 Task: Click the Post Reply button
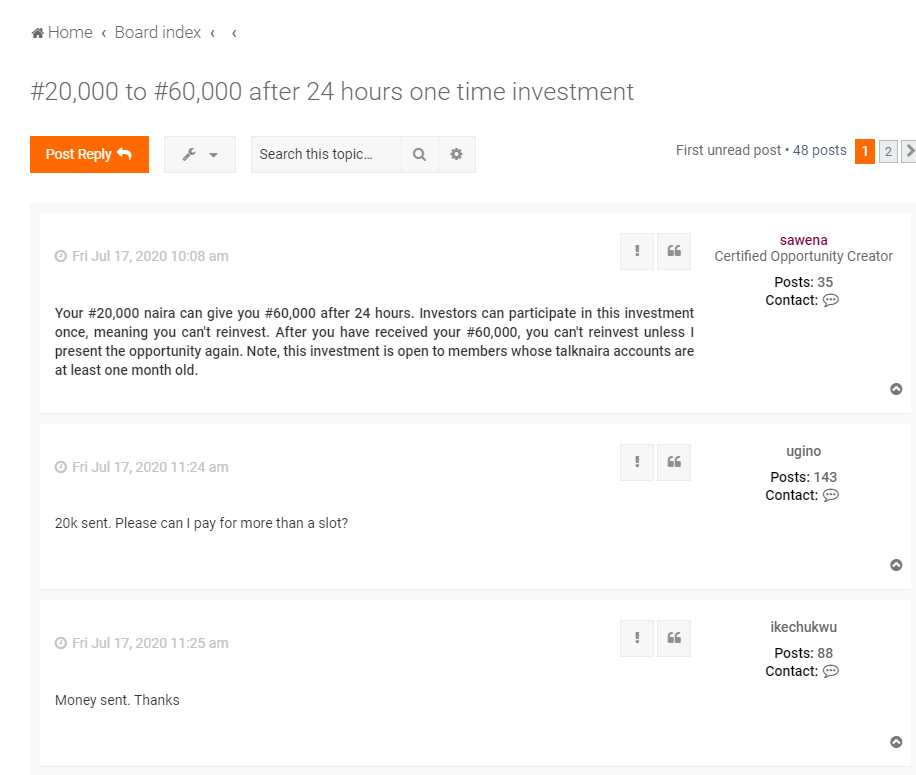[89, 154]
